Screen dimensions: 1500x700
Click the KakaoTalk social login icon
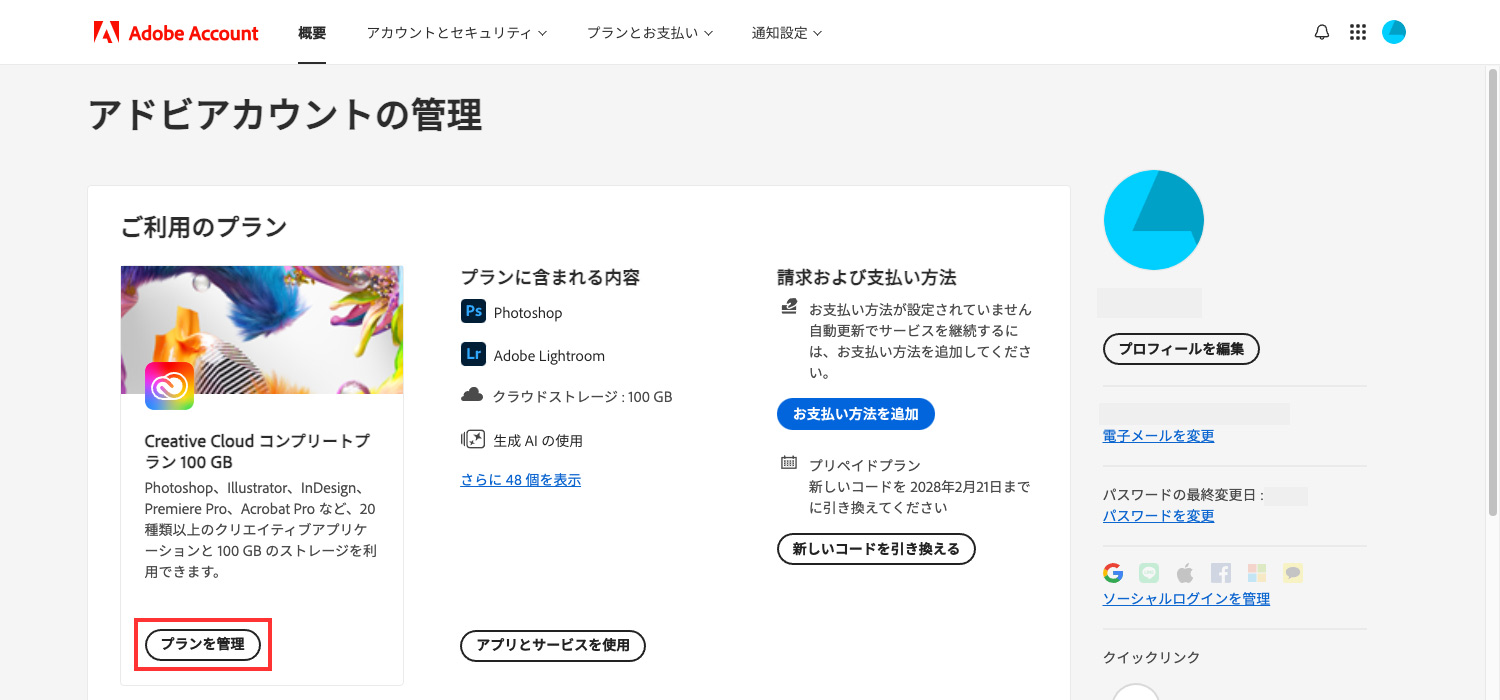point(1293,573)
